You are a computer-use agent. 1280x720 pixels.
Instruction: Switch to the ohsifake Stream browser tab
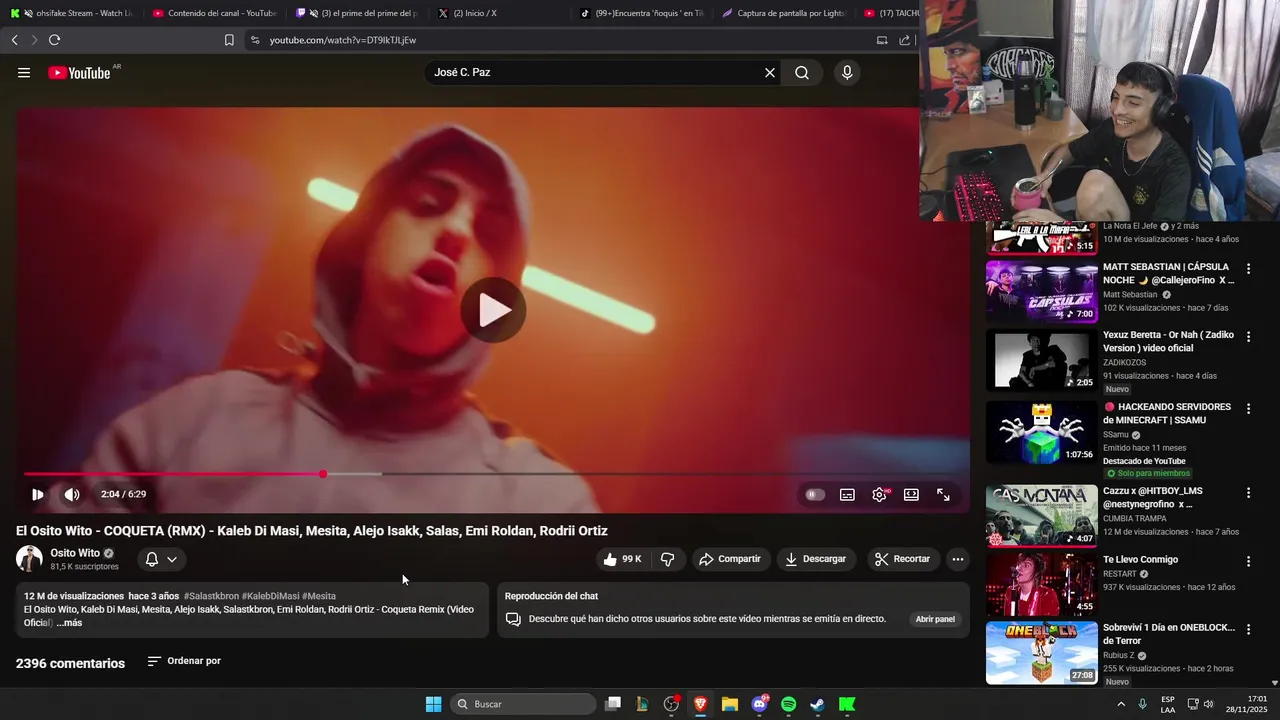[x=72, y=13]
